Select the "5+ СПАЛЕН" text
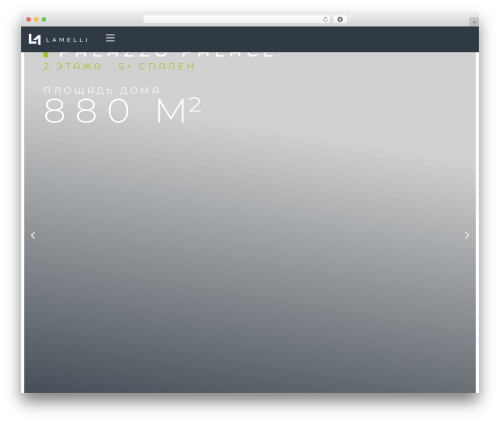Screen dimensions: 500x423 (x=156, y=66)
